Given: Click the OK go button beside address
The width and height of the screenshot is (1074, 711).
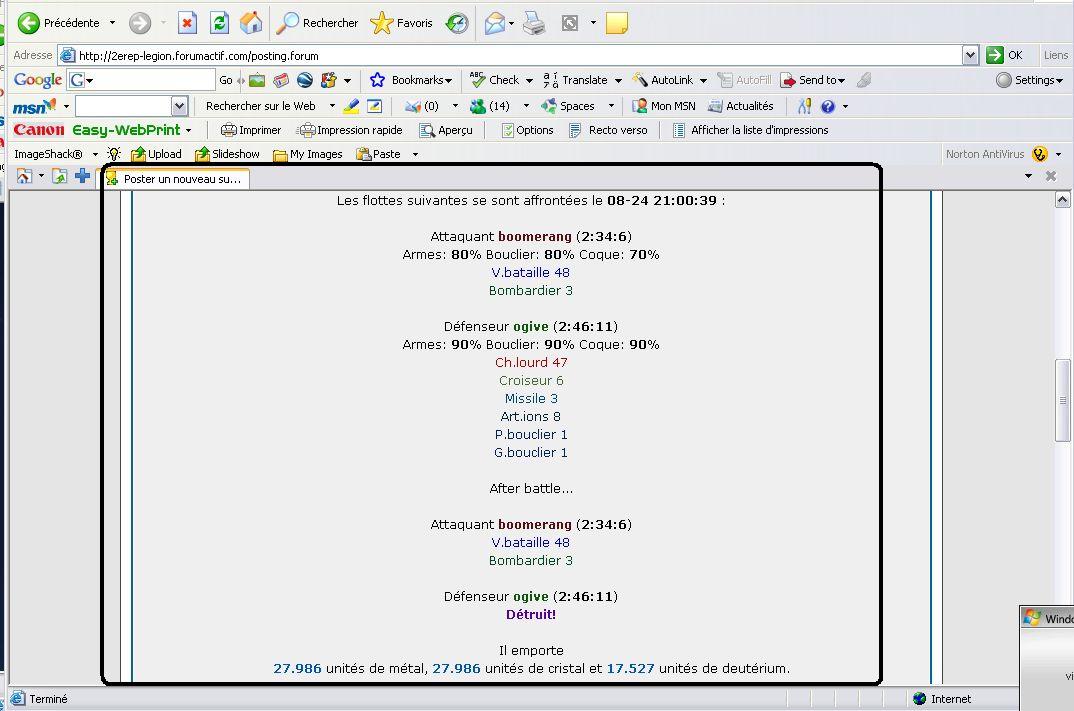Looking at the screenshot, I should coord(1005,55).
